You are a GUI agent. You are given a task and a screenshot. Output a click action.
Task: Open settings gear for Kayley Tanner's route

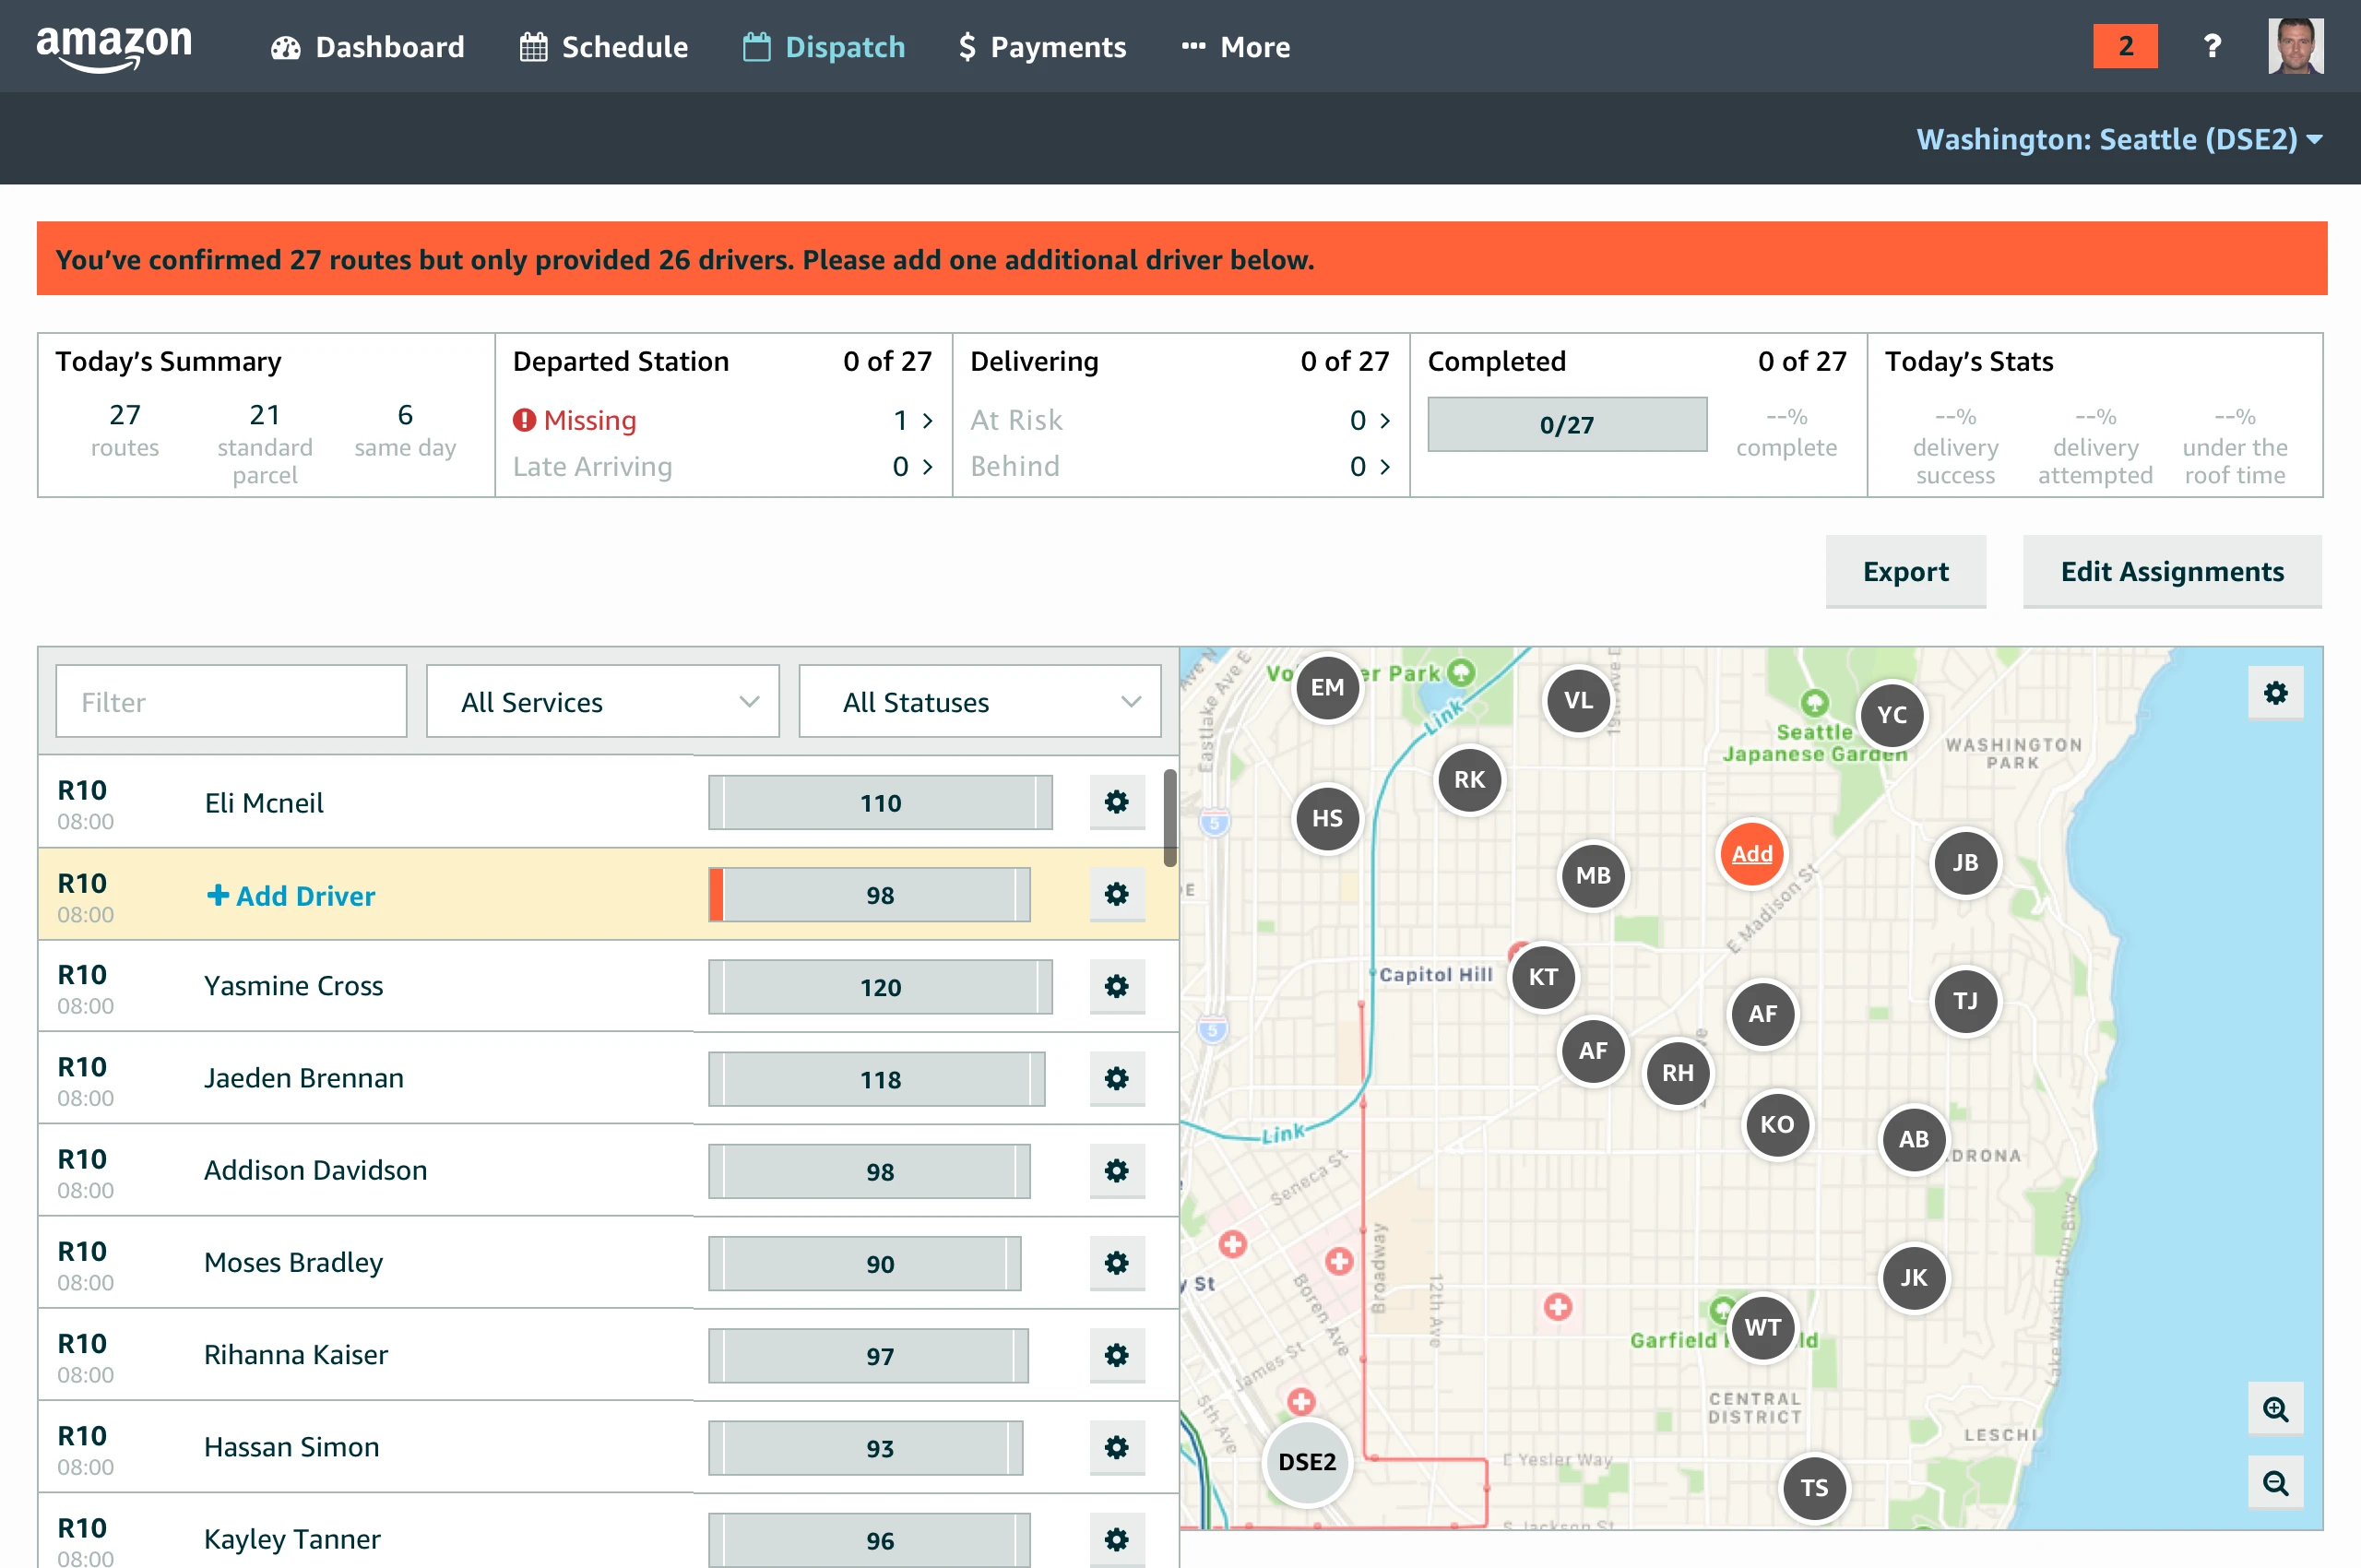(1117, 1540)
